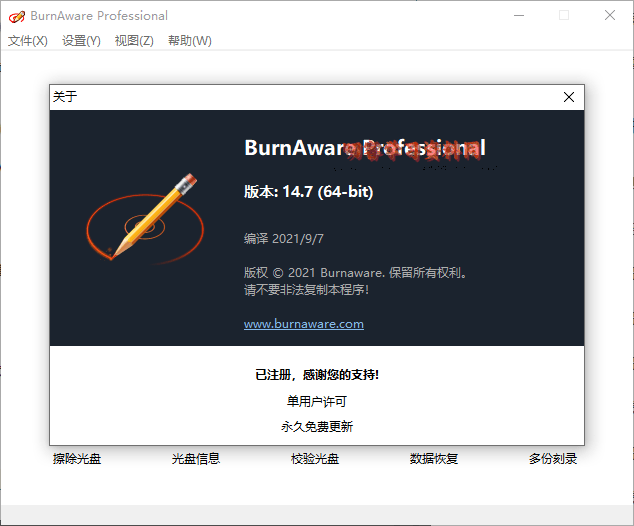634x526 pixels.
Task: Open the 光盘信息 tool
Action: 196,459
